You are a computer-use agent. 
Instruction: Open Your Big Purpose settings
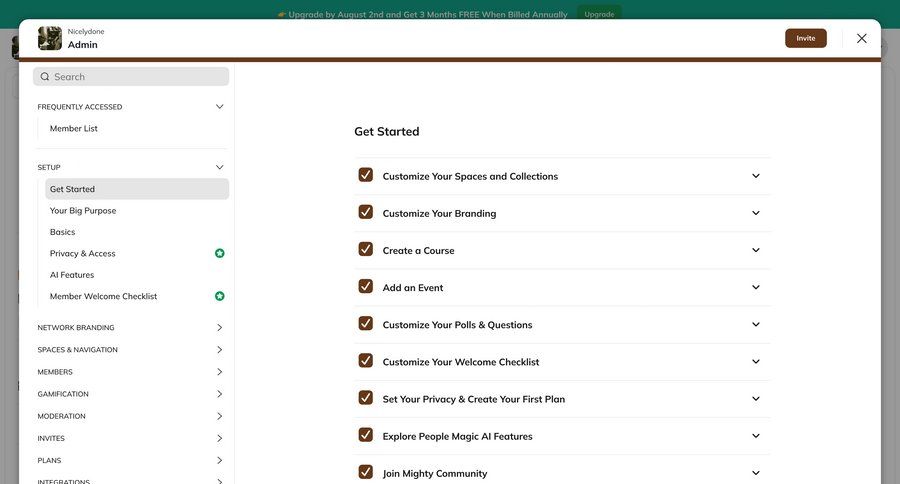coord(83,211)
